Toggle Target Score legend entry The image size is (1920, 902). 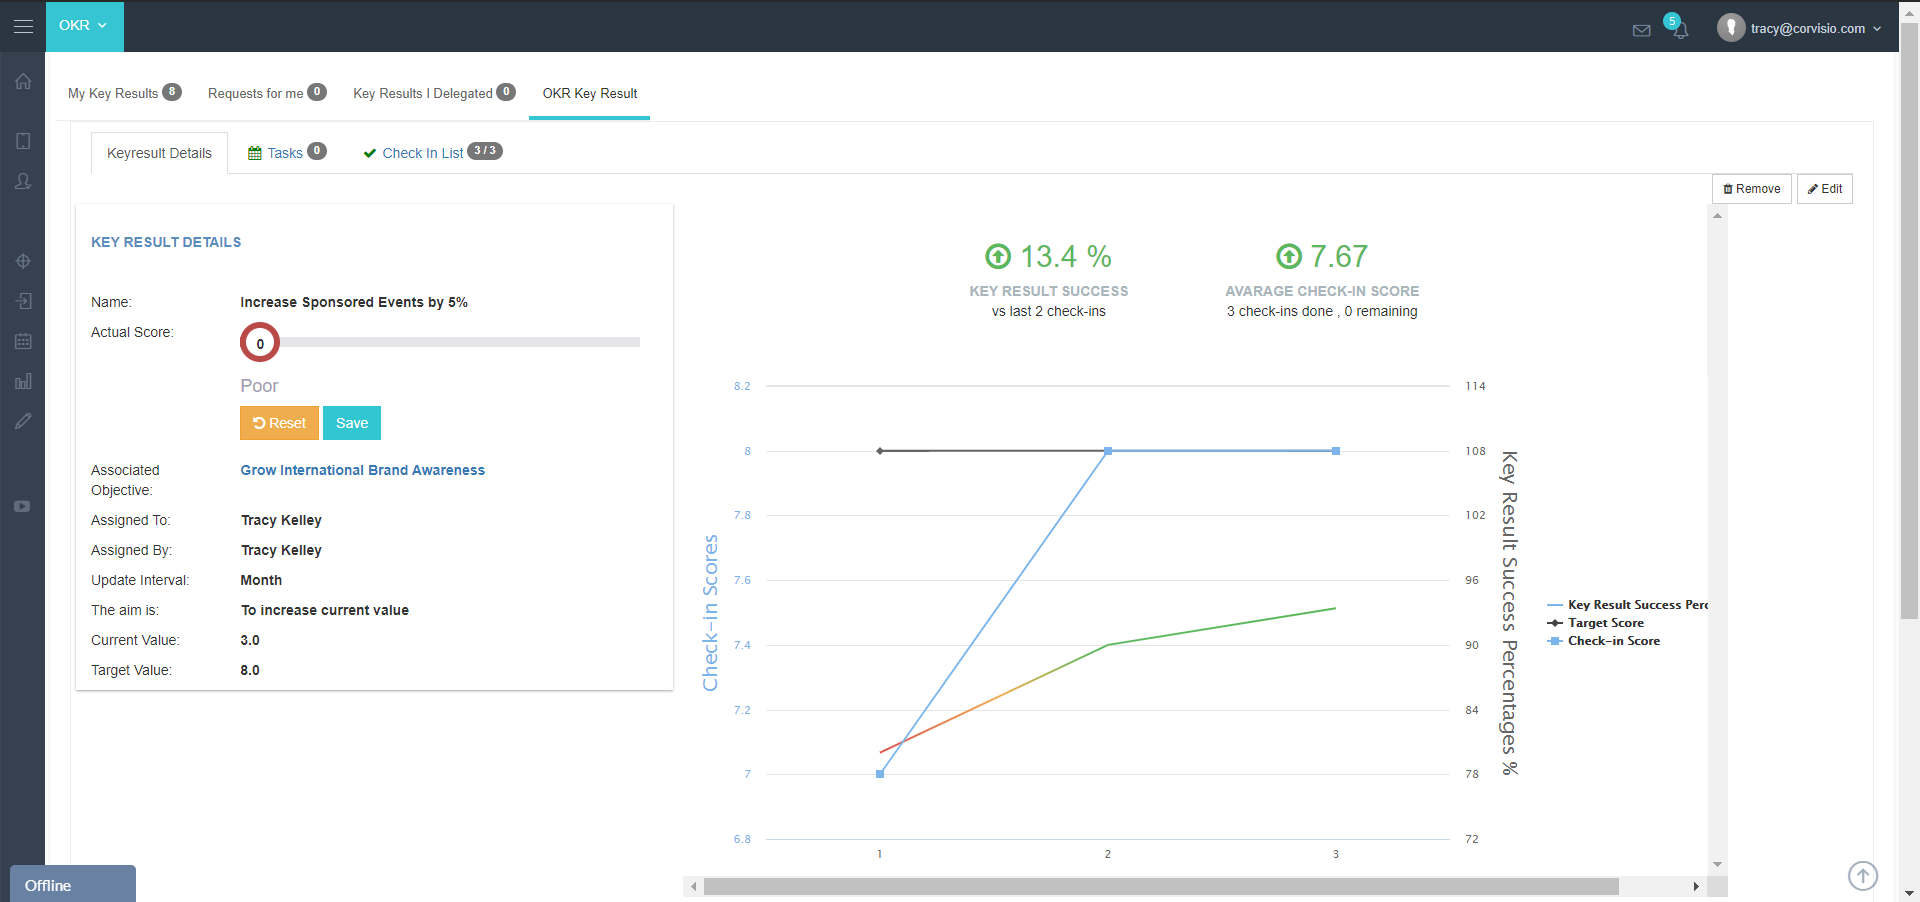pyautogui.click(x=1596, y=623)
